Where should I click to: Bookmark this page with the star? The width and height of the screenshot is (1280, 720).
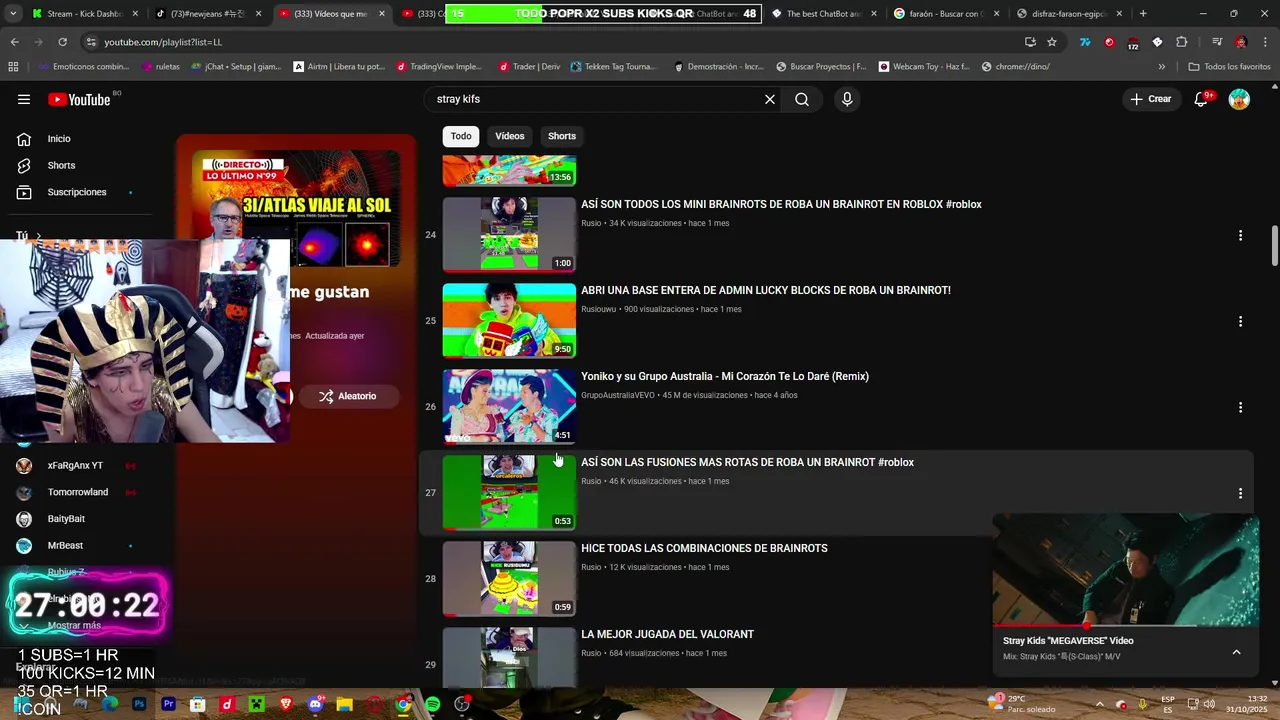coord(1052,42)
